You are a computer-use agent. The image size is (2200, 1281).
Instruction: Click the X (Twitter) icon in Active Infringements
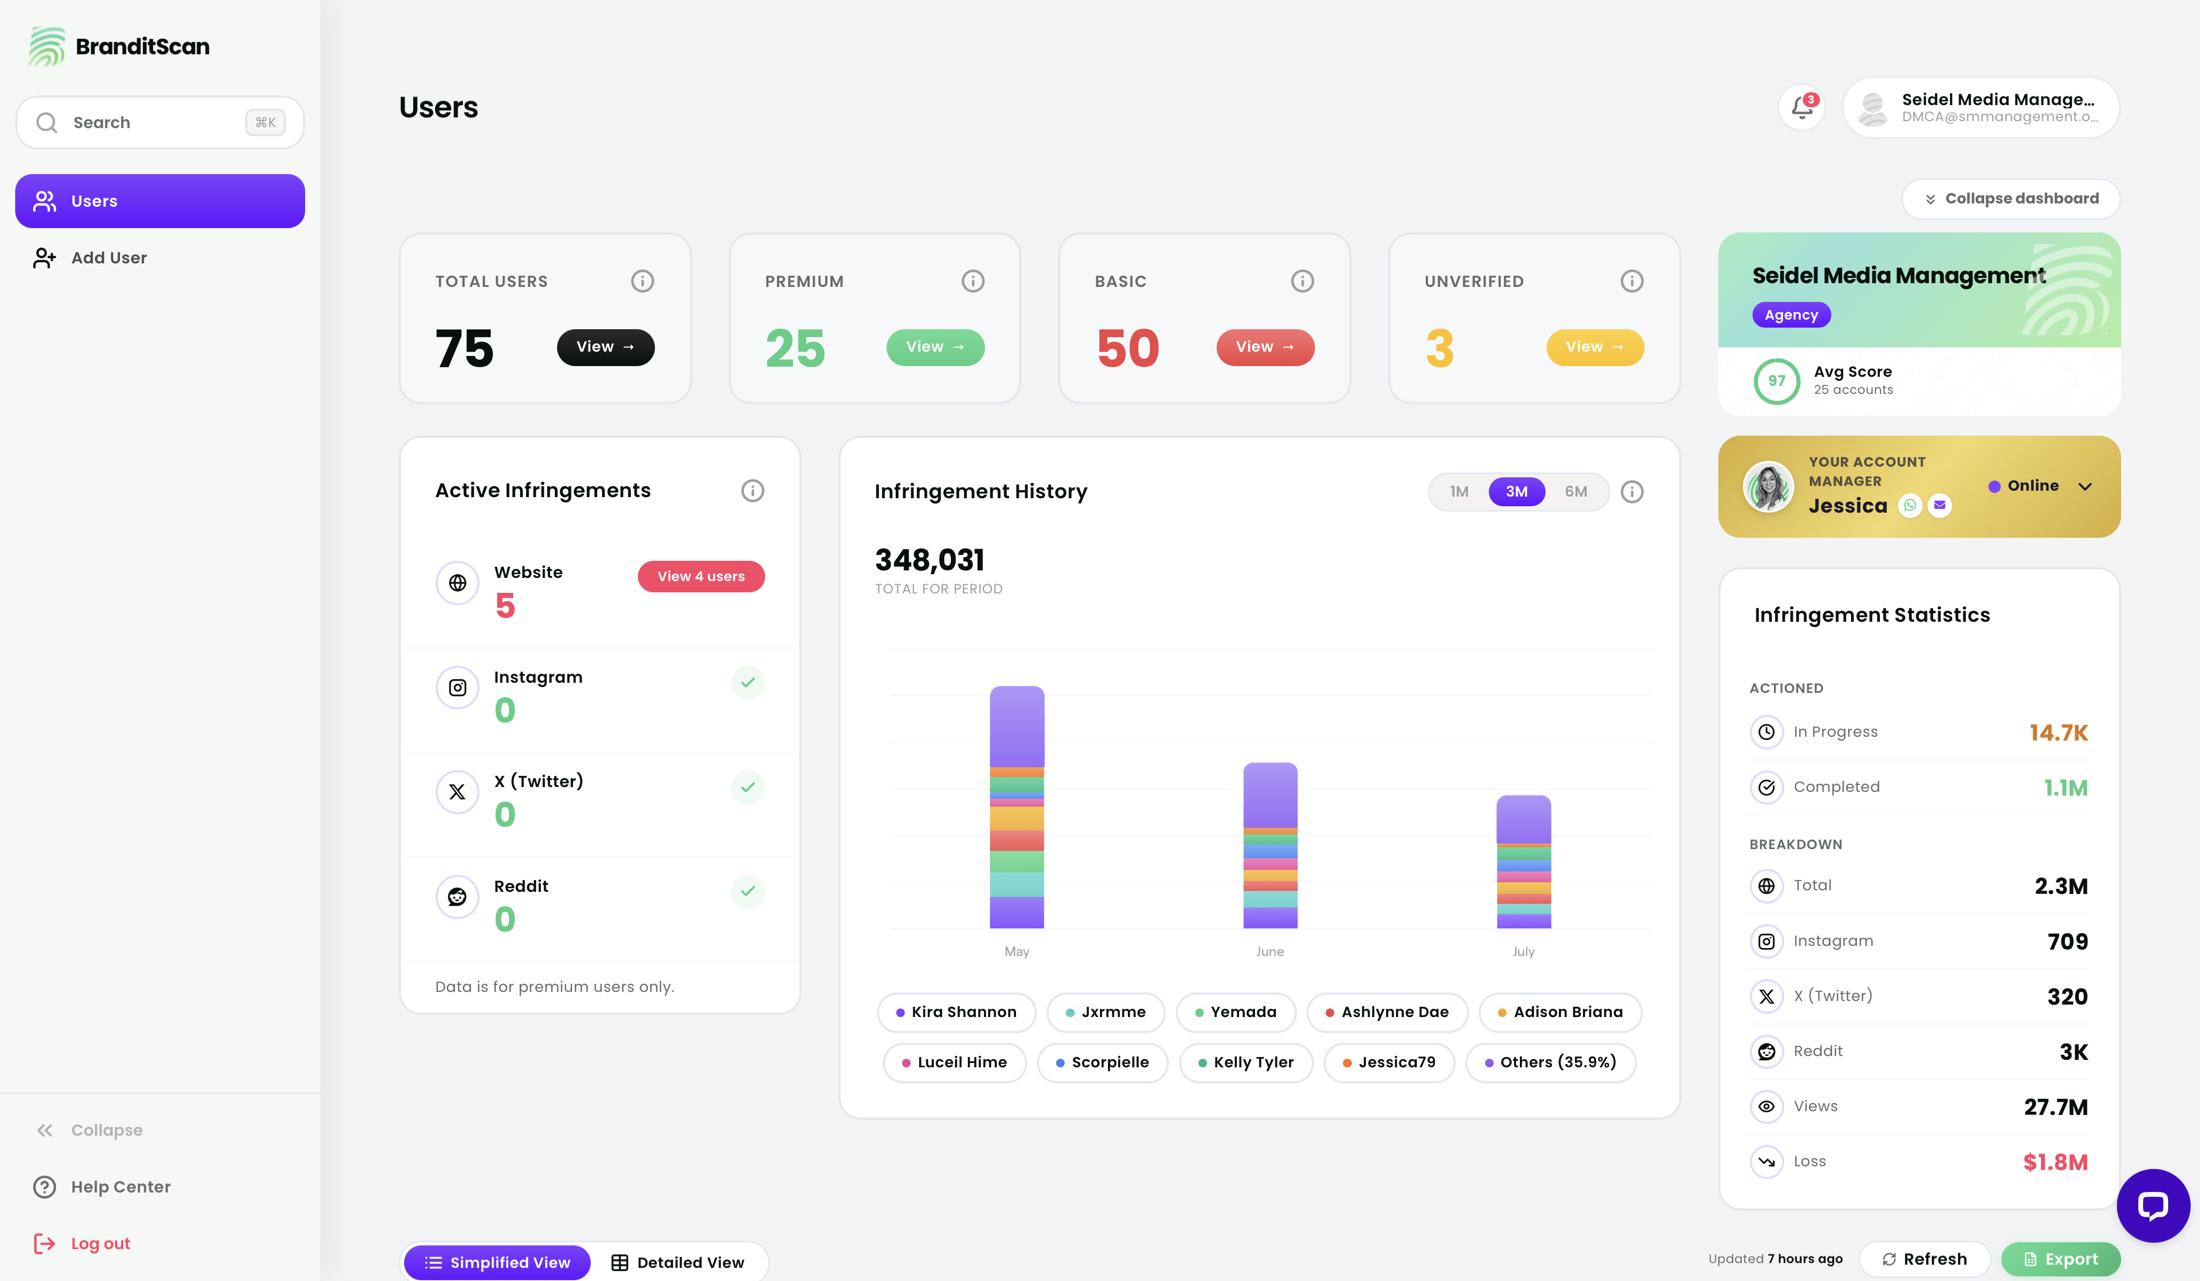(457, 792)
